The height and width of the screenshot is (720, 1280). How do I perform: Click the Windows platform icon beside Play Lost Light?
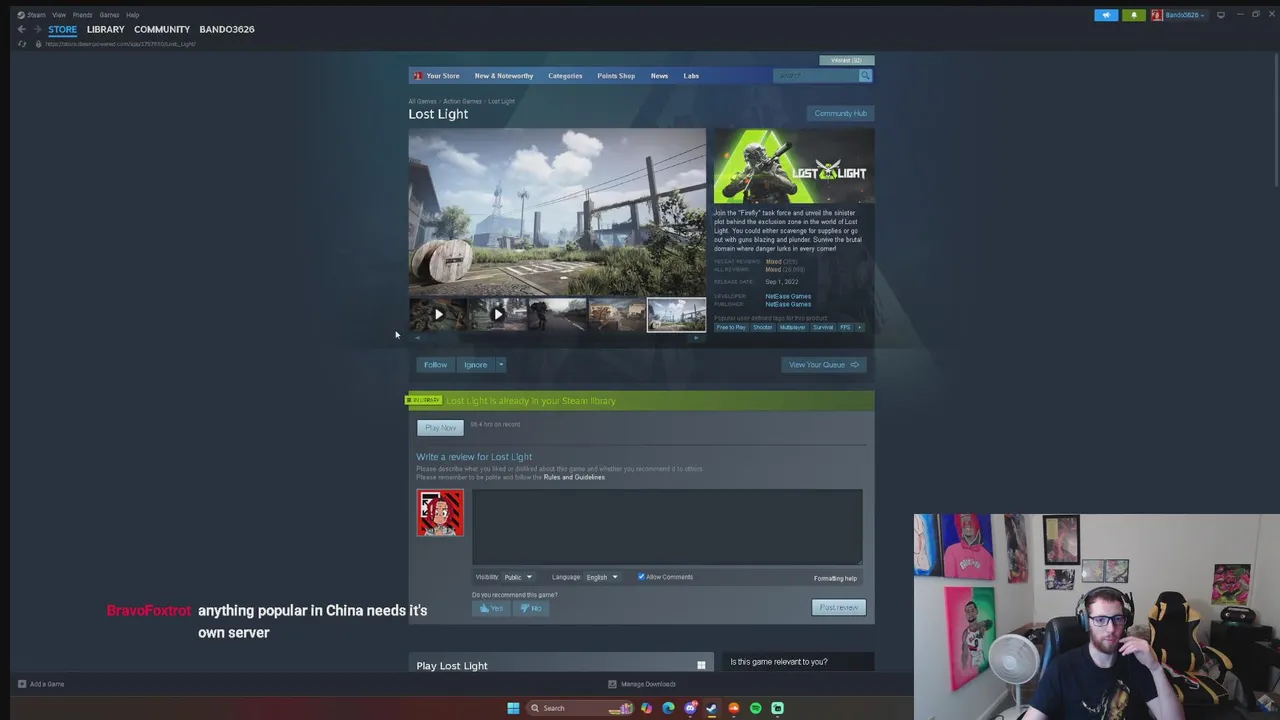(701, 665)
